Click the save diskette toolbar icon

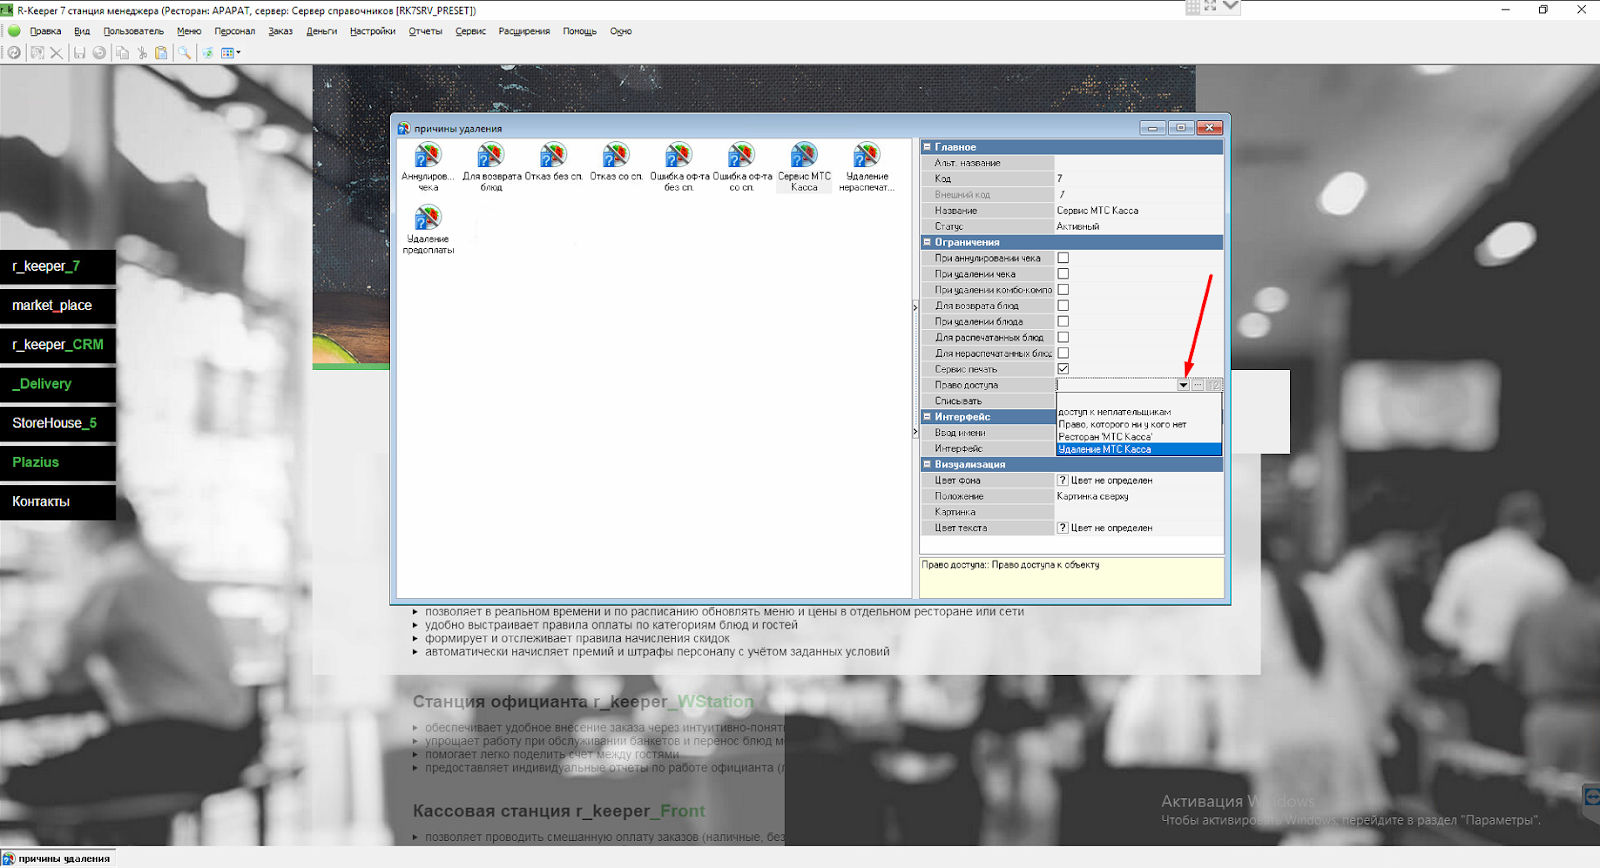pyautogui.click(x=79, y=53)
